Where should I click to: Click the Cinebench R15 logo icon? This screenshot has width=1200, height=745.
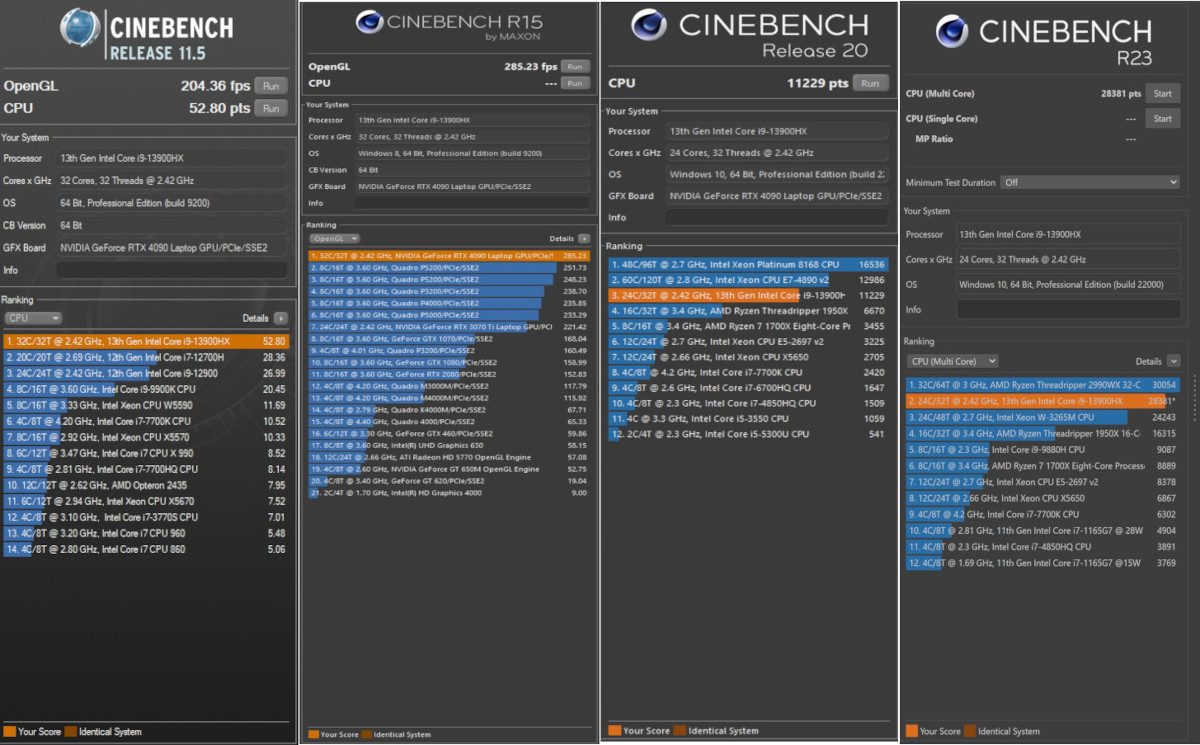coord(369,22)
